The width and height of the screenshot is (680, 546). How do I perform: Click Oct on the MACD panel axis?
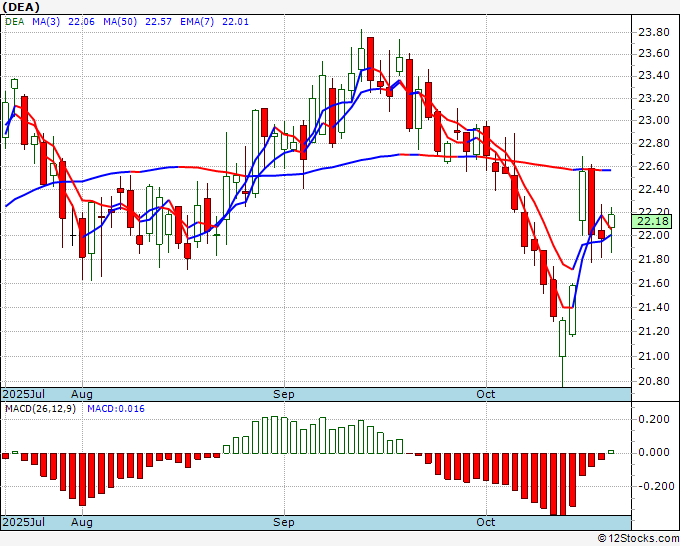[x=486, y=522]
